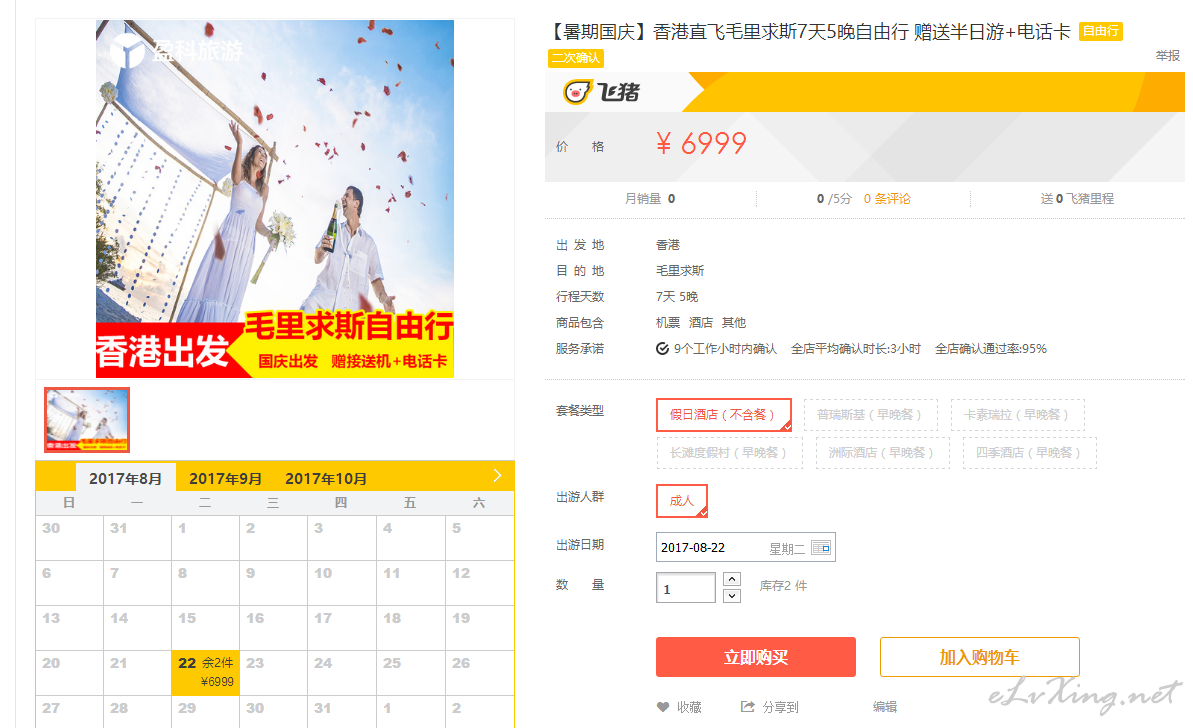Click the 加入购物车 add to cart button
1193x728 pixels.
[x=979, y=656]
